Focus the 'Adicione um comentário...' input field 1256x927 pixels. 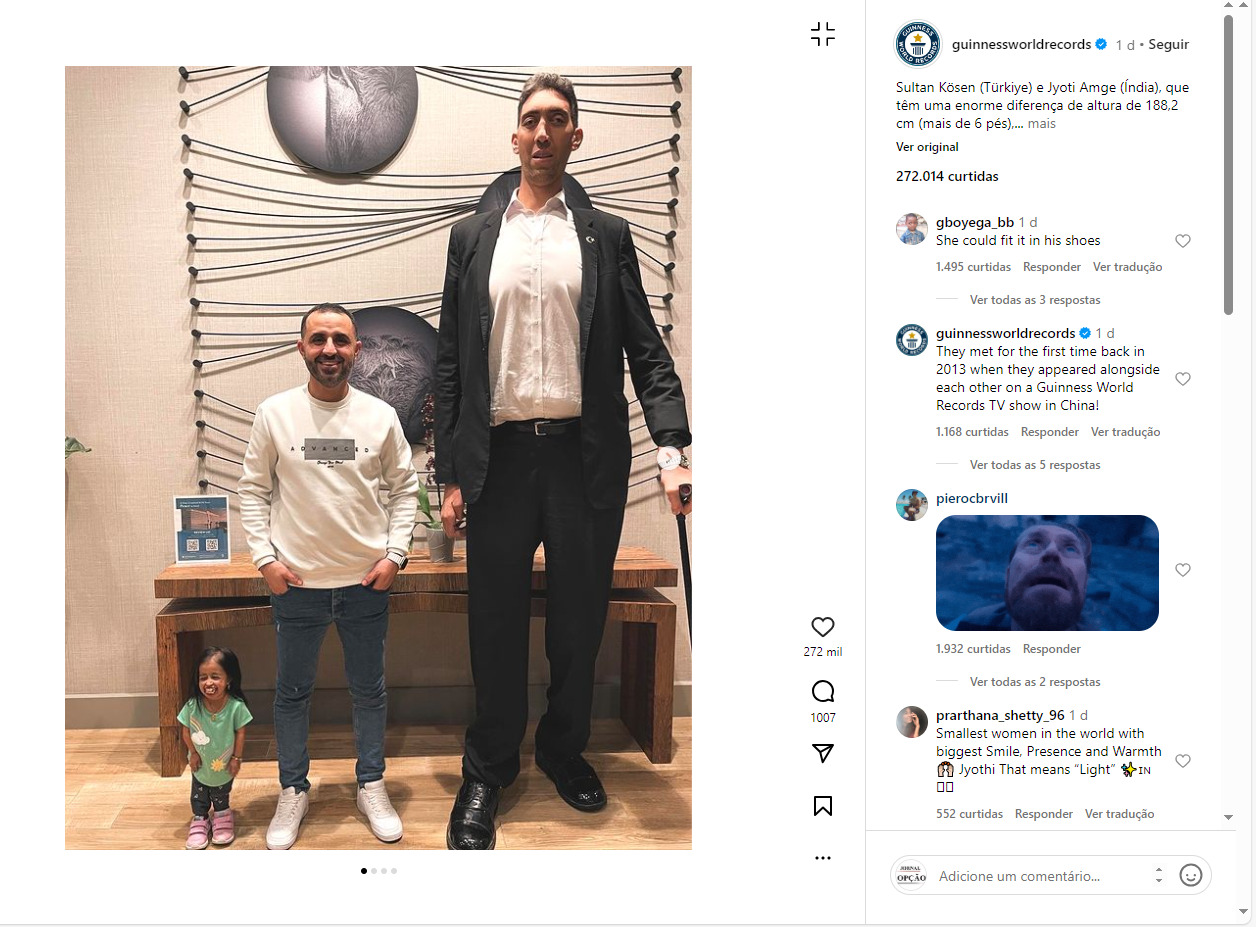1040,876
